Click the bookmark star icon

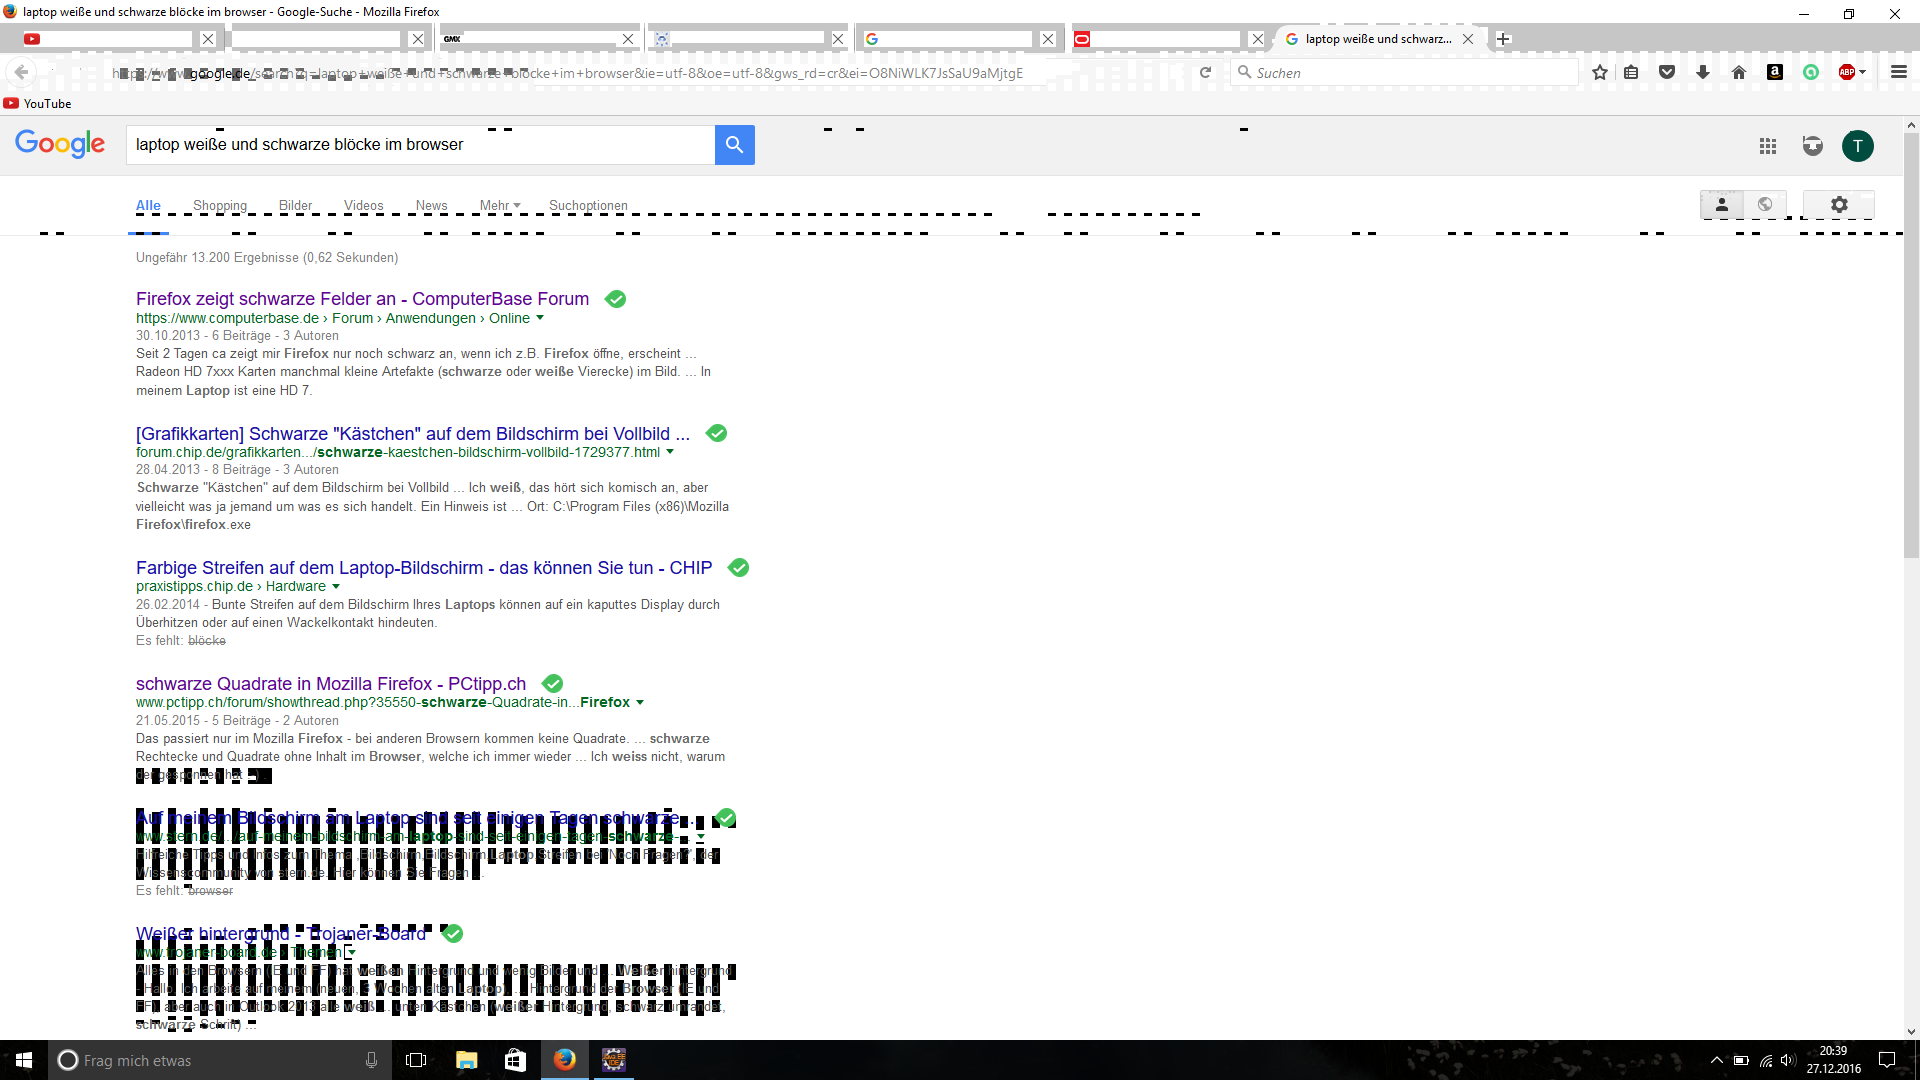tap(1600, 72)
